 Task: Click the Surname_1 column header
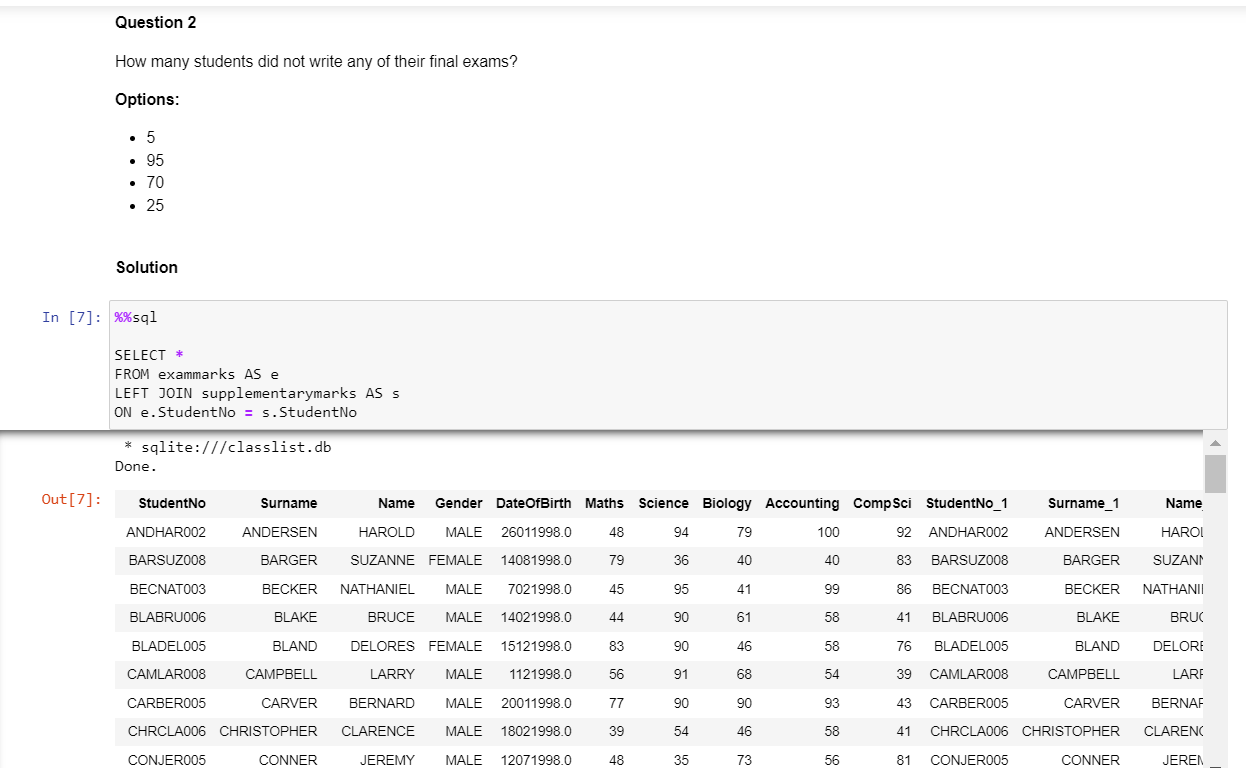pyautogui.click(x=1084, y=503)
